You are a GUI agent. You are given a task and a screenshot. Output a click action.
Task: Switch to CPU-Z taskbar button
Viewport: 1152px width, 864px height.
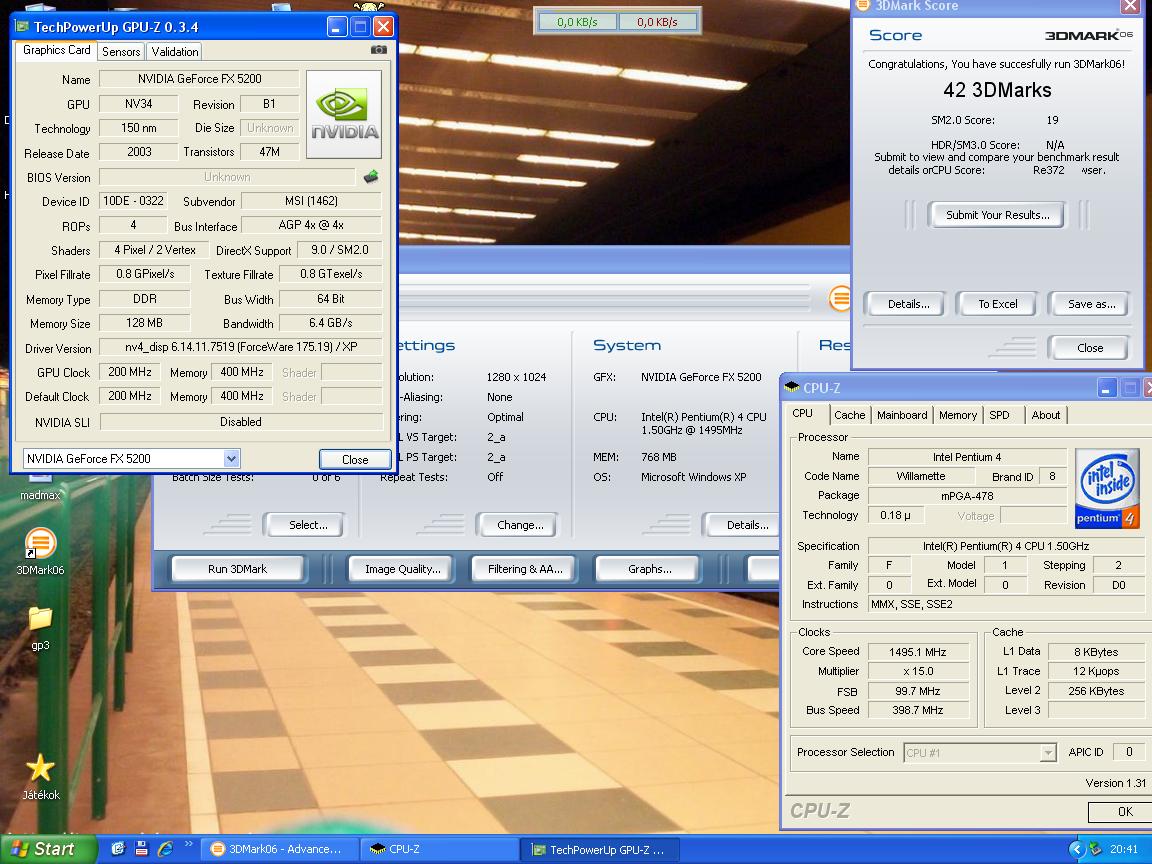pyautogui.click(x=439, y=849)
